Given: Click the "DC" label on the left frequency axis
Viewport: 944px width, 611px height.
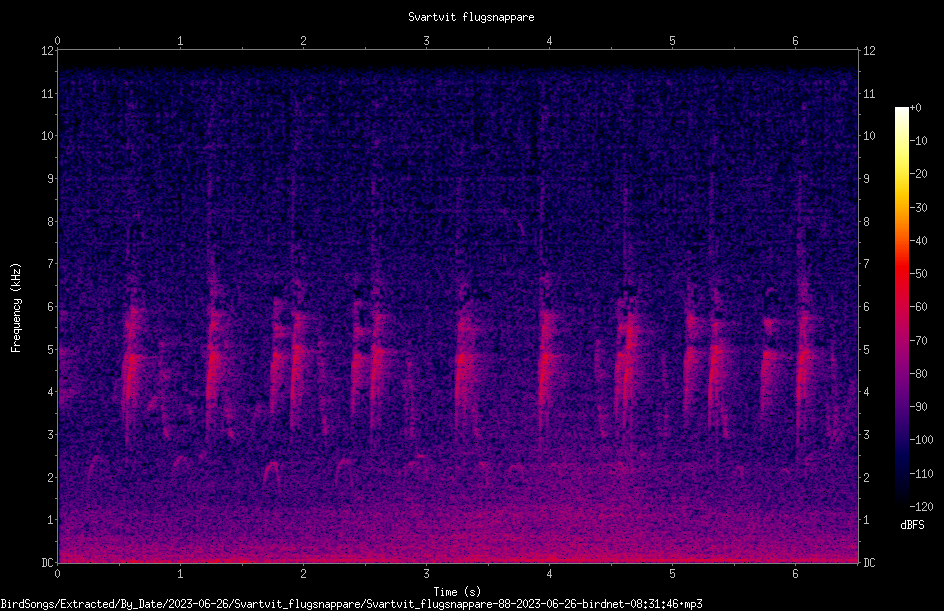Looking at the screenshot, I should pyautogui.click(x=47, y=563).
